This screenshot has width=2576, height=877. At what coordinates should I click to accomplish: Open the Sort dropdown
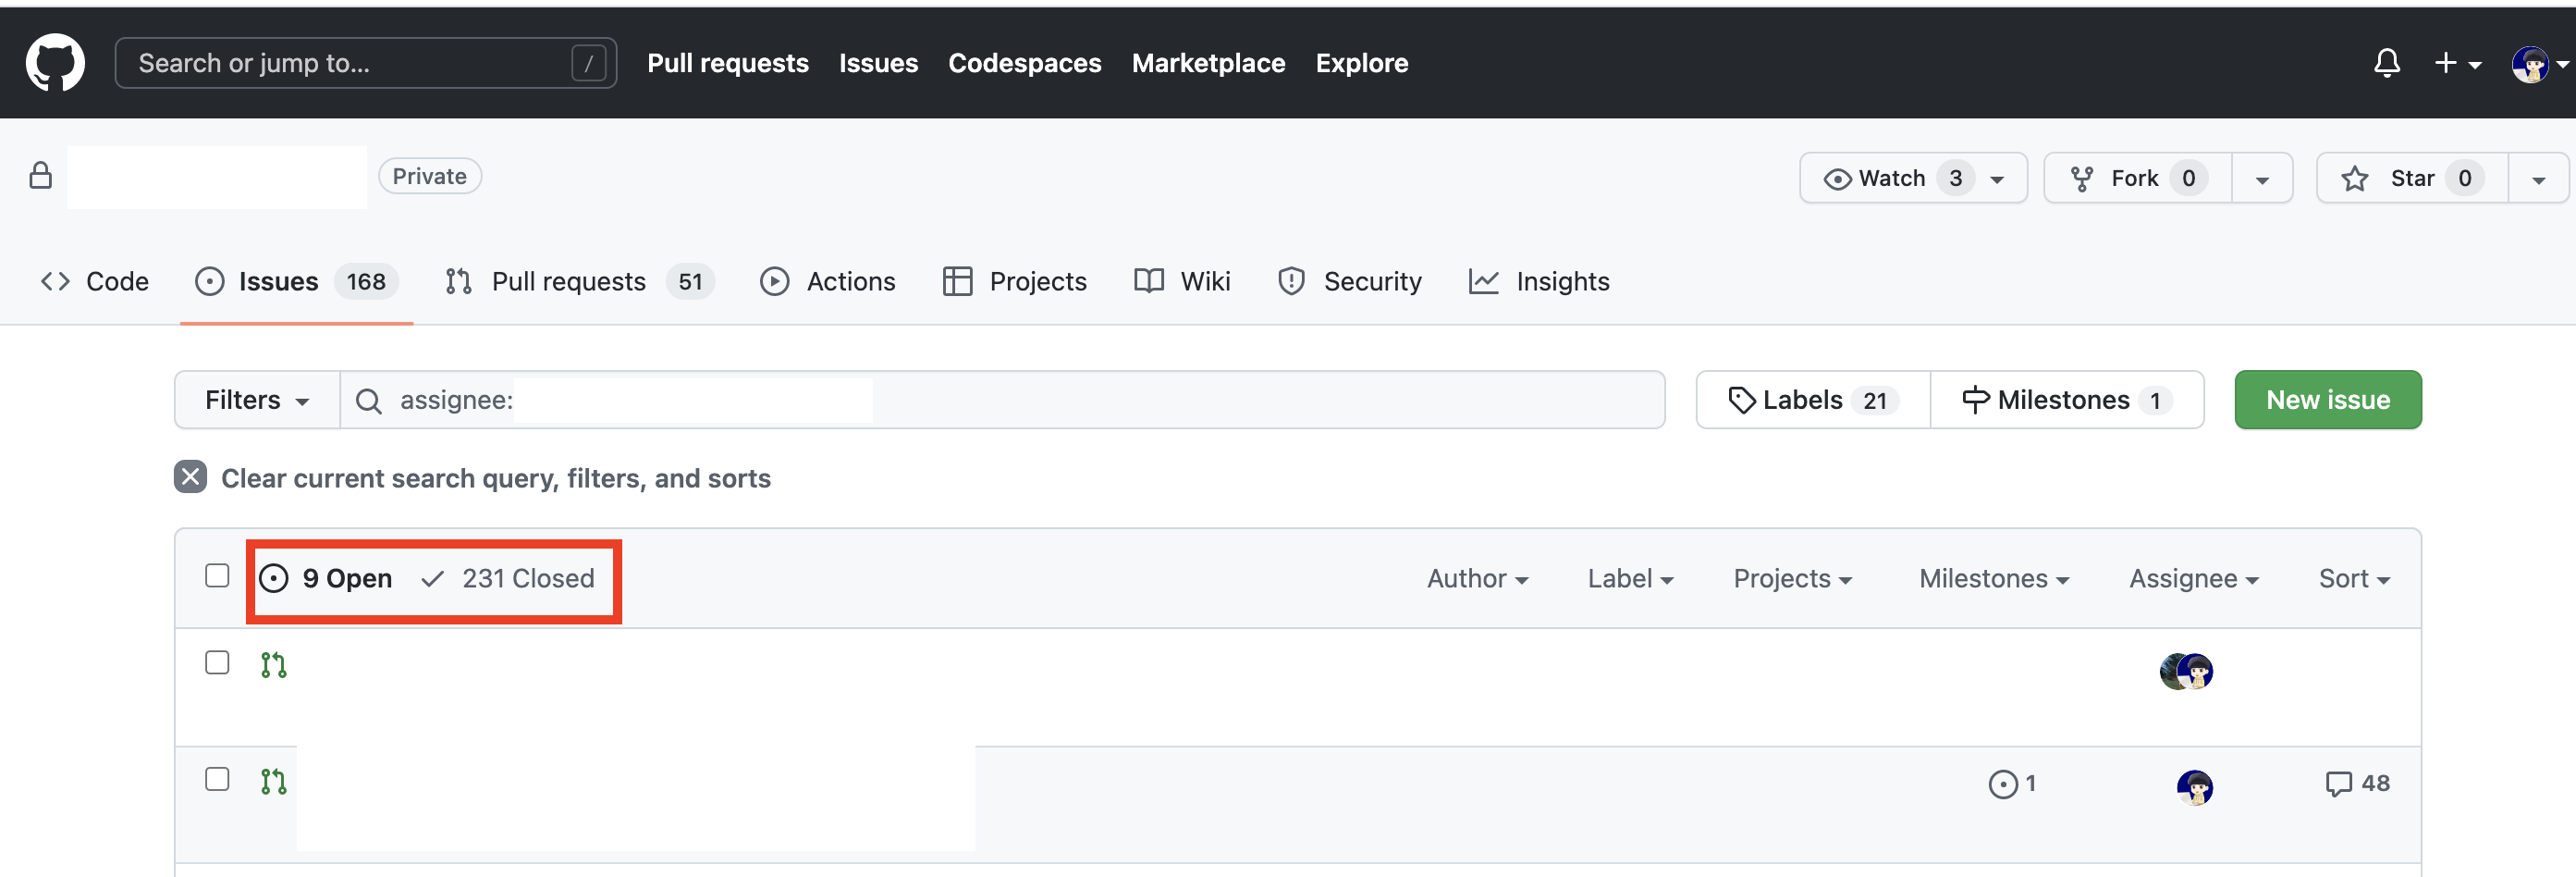click(2353, 578)
